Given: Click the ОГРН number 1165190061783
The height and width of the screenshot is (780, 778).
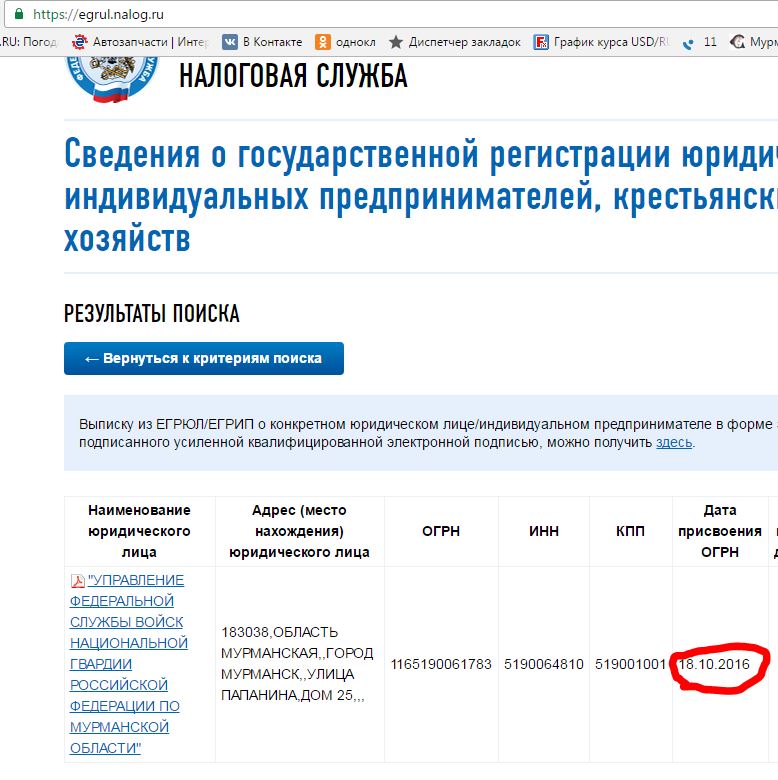Looking at the screenshot, I should pos(441,664).
